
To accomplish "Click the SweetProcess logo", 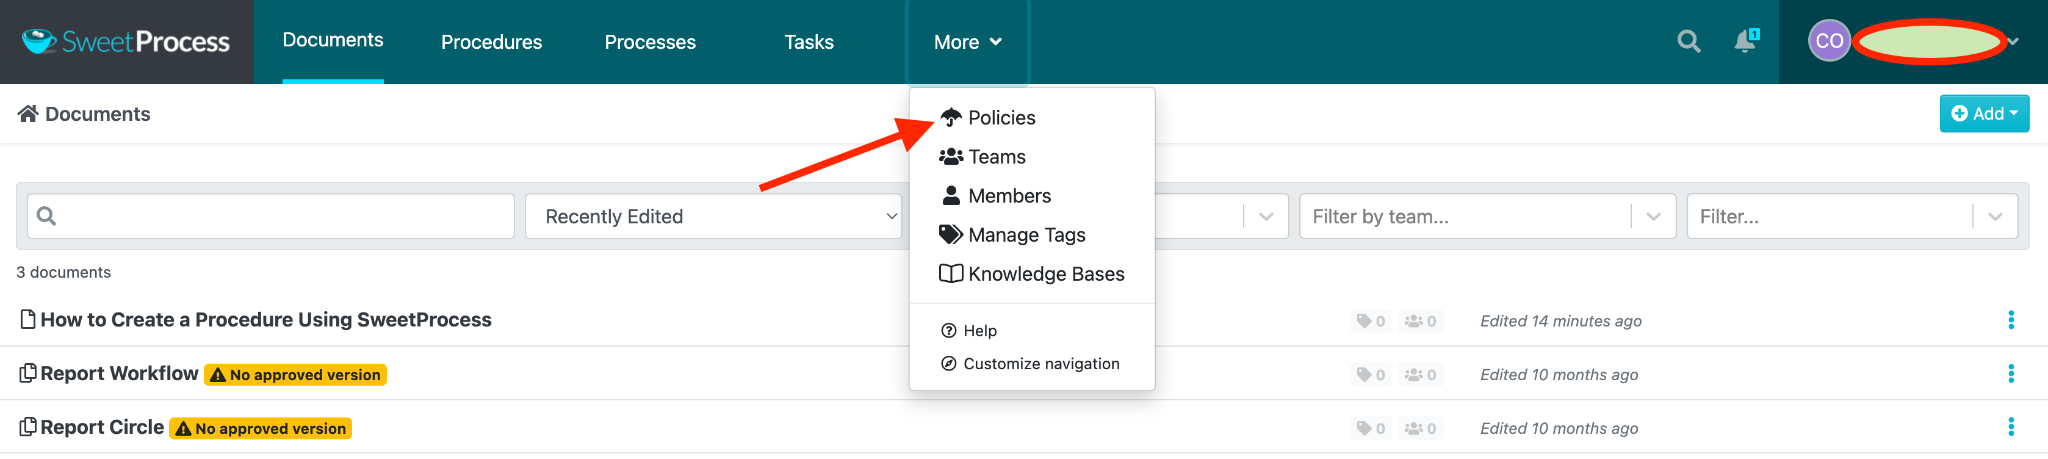I will point(127,42).
